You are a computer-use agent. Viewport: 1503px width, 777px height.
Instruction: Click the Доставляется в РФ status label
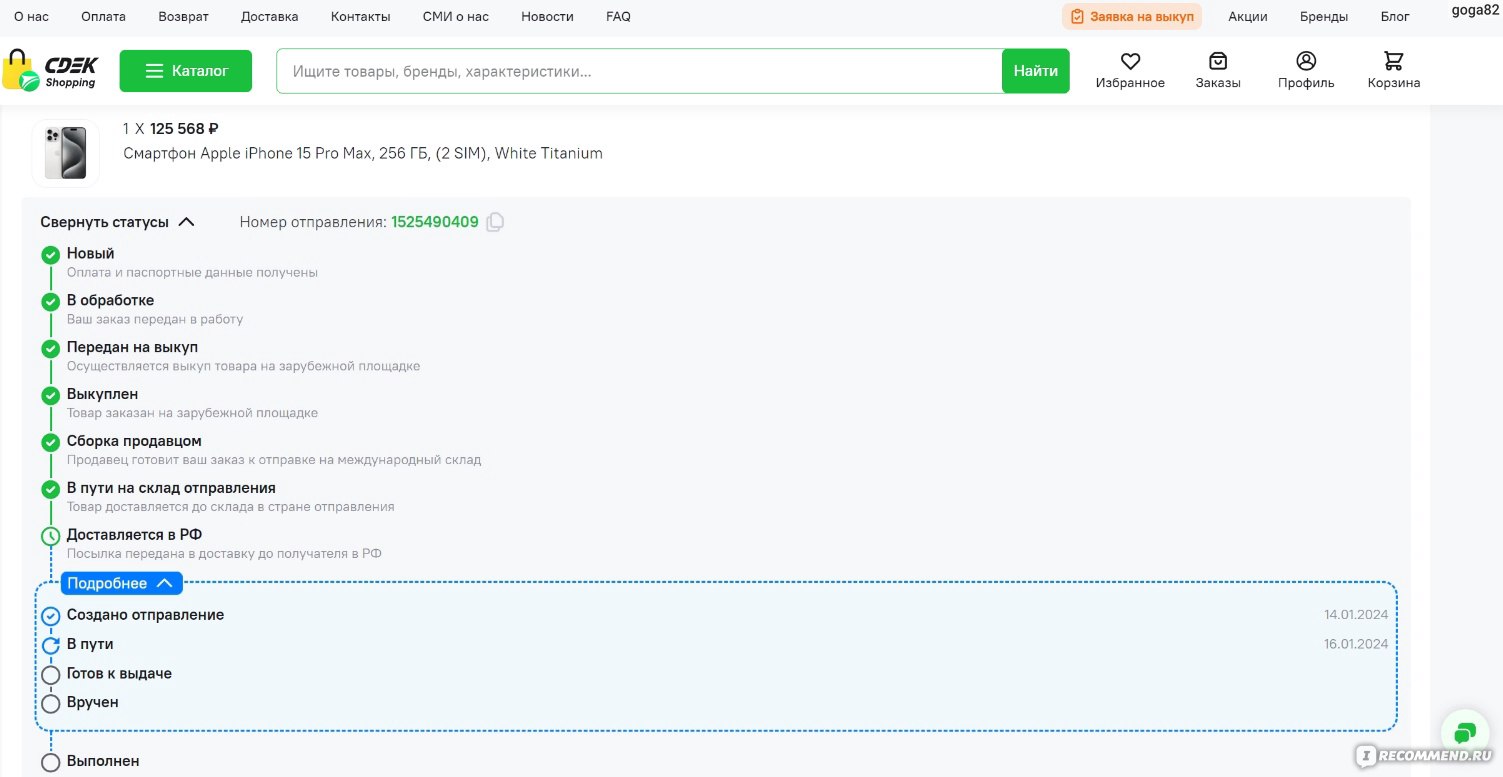(135, 535)
